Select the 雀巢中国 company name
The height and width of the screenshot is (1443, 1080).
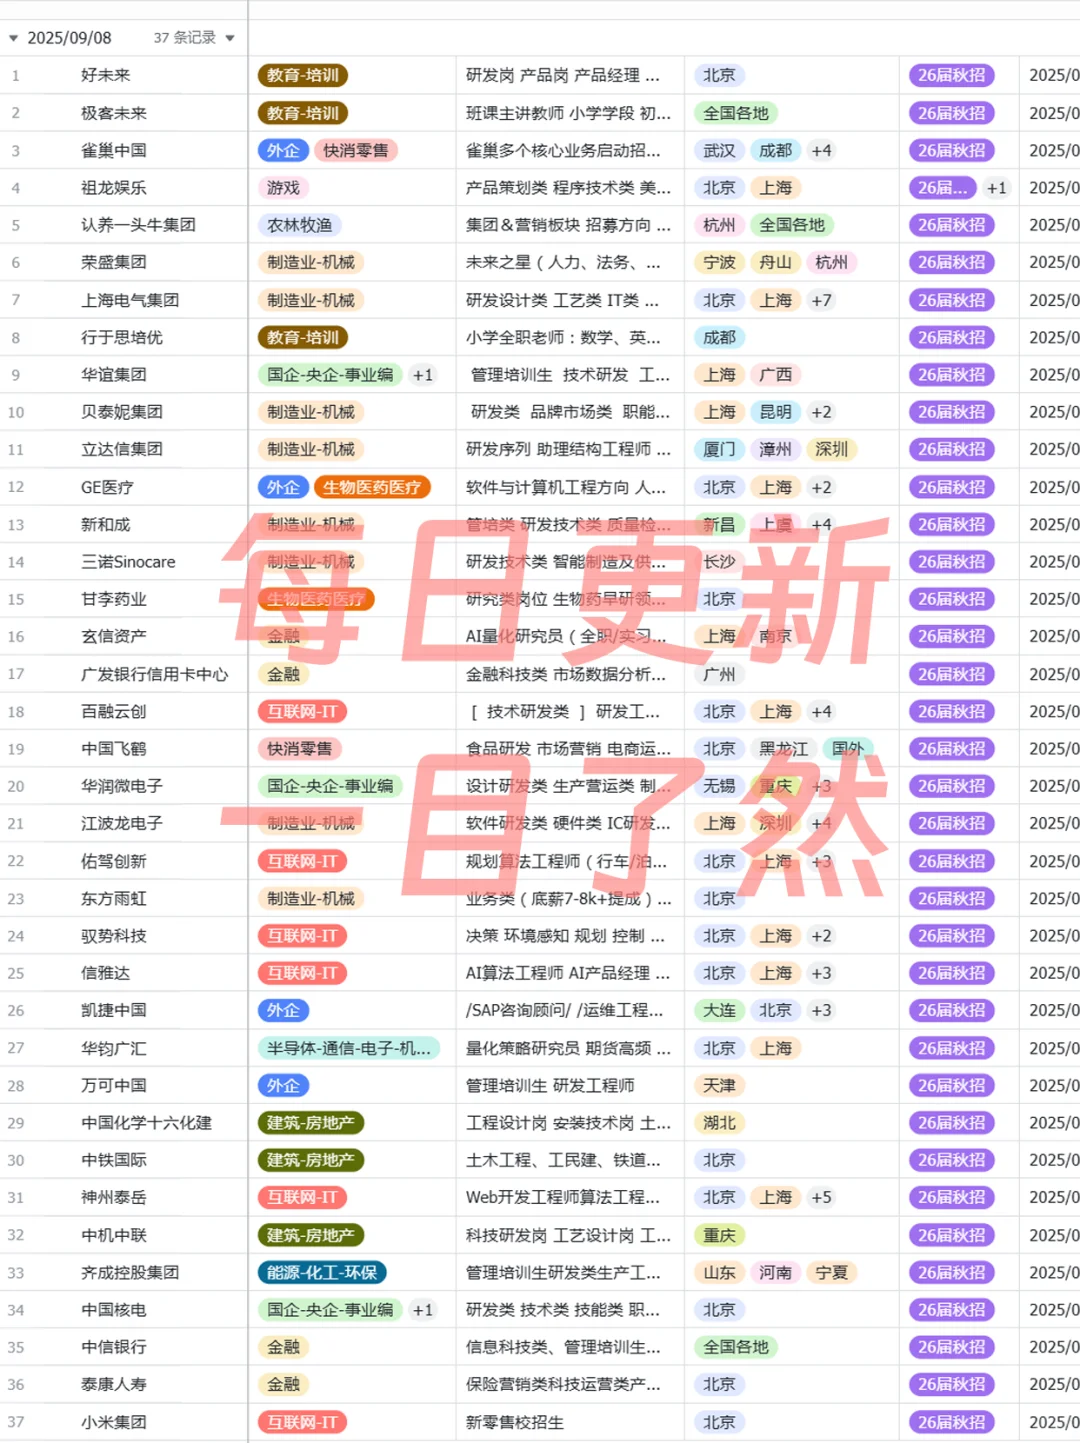pos(114,150)
